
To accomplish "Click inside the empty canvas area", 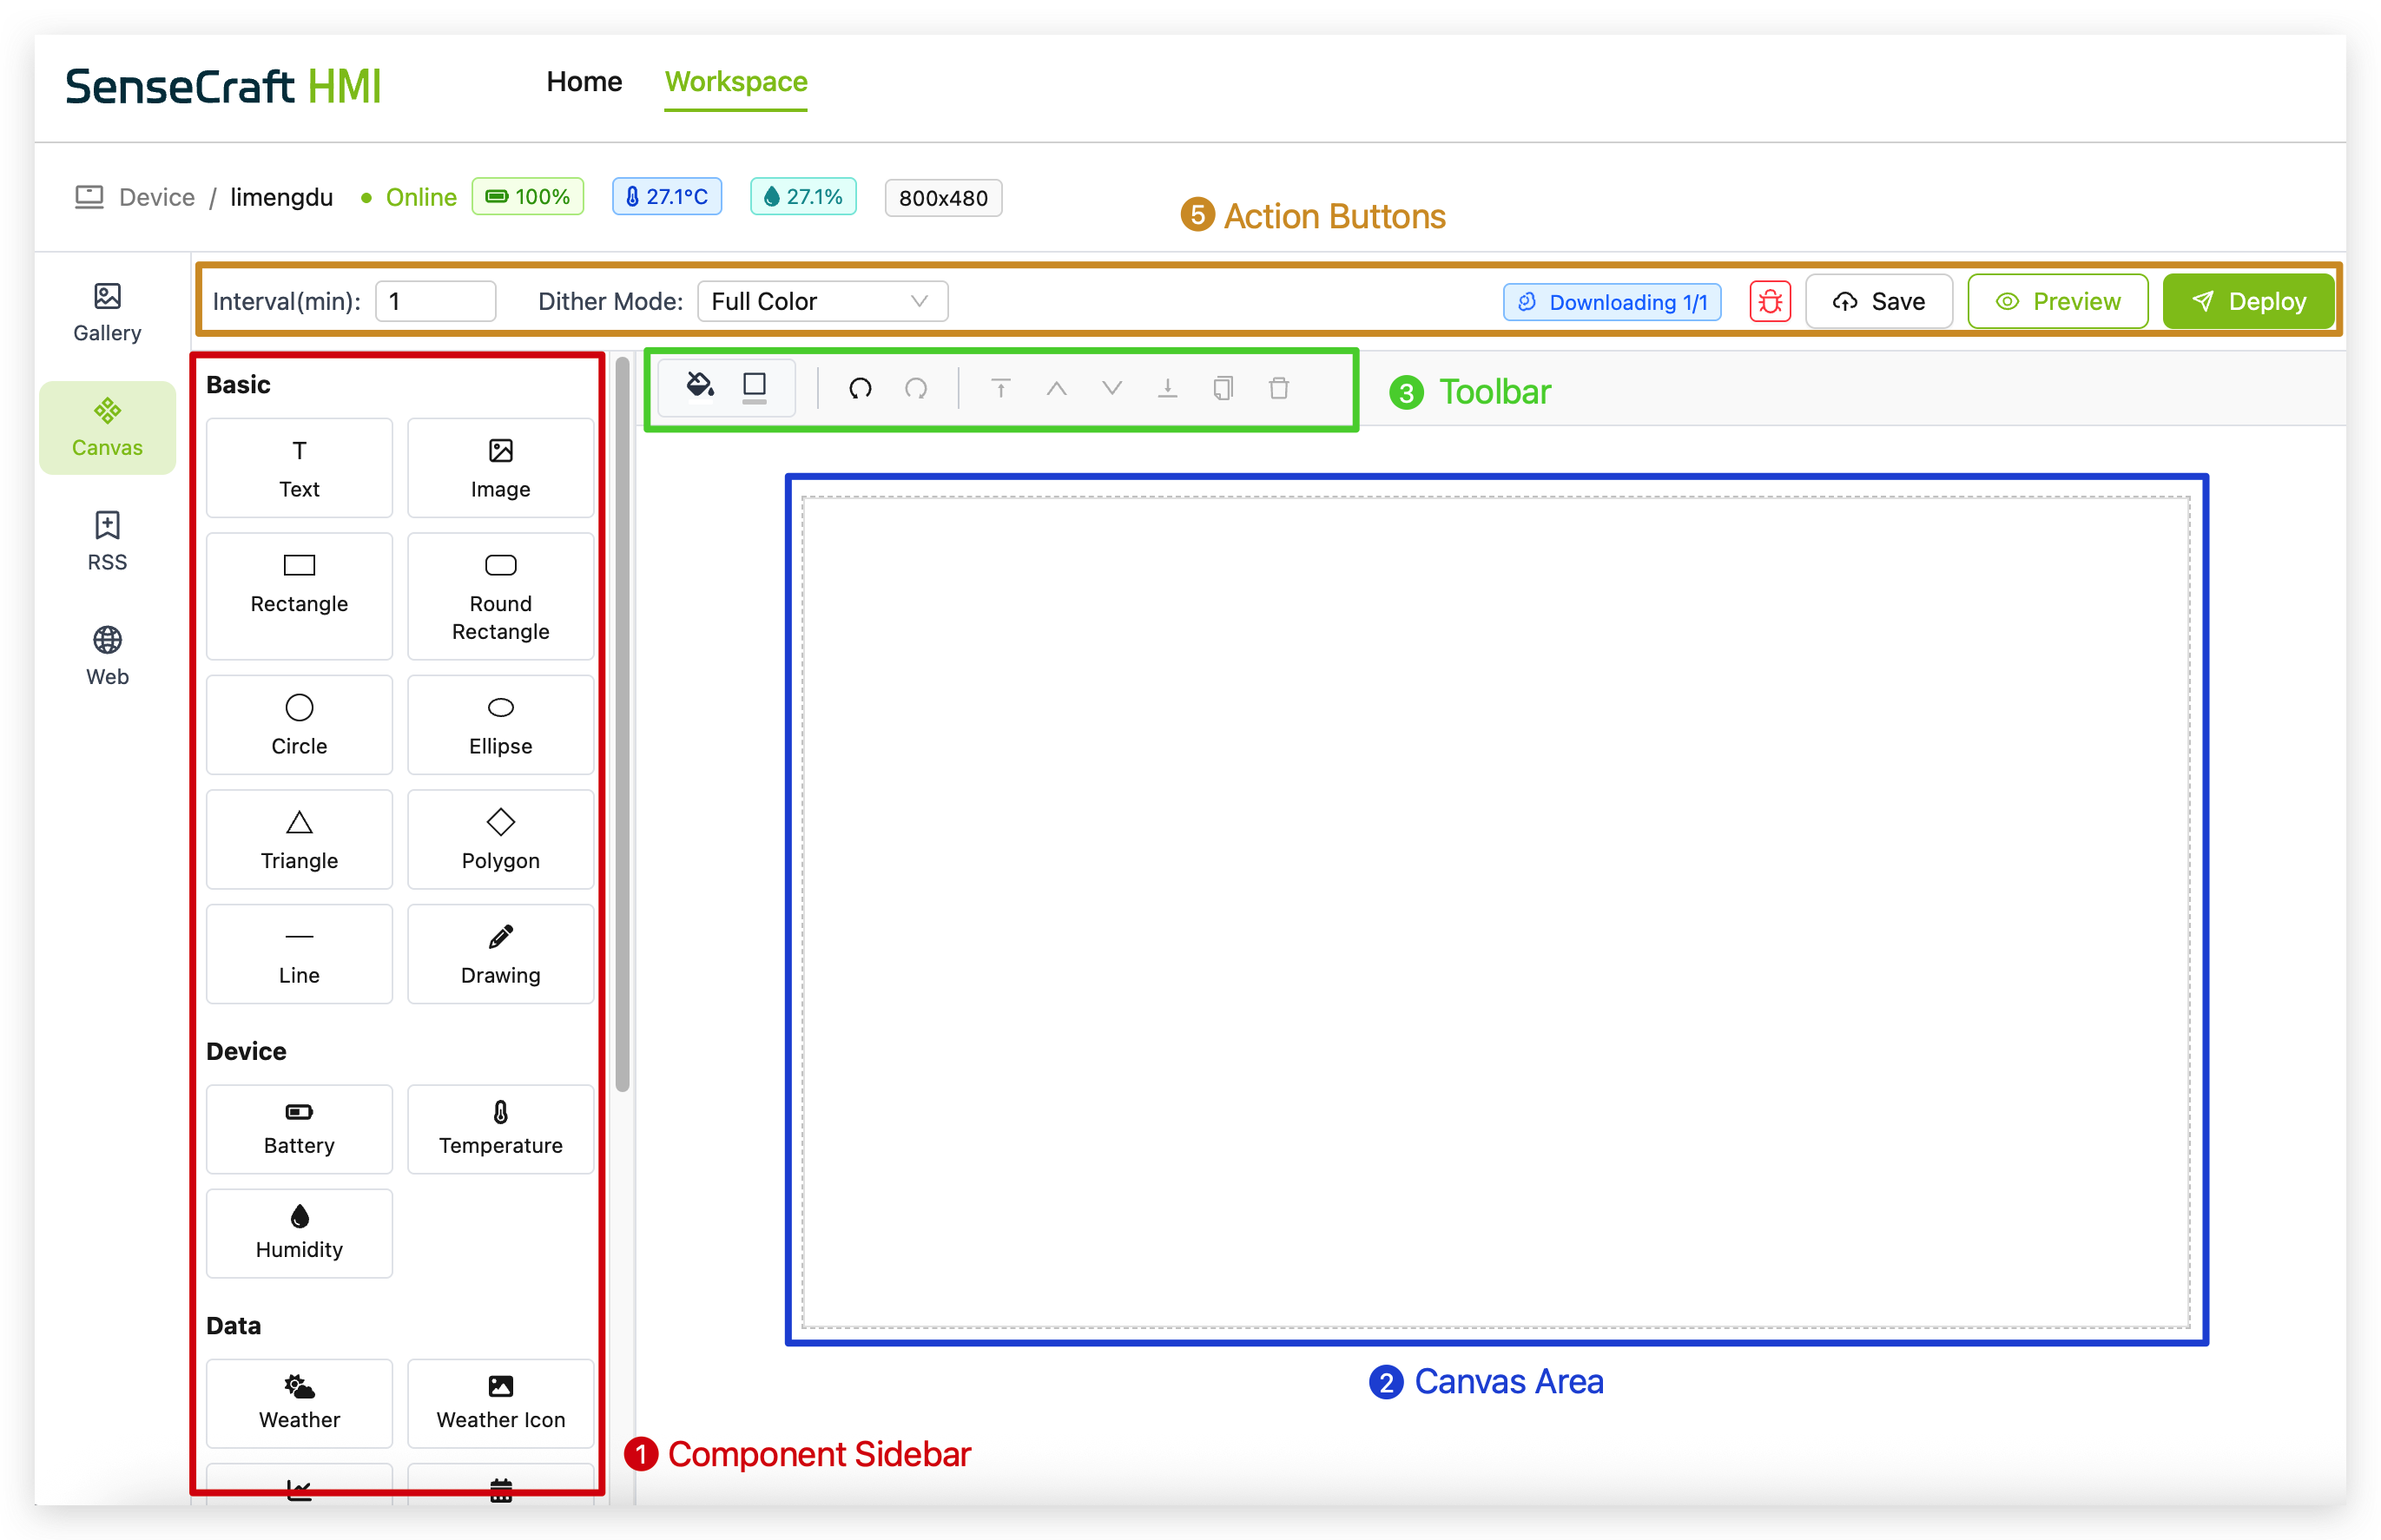I will (1495, 911).
